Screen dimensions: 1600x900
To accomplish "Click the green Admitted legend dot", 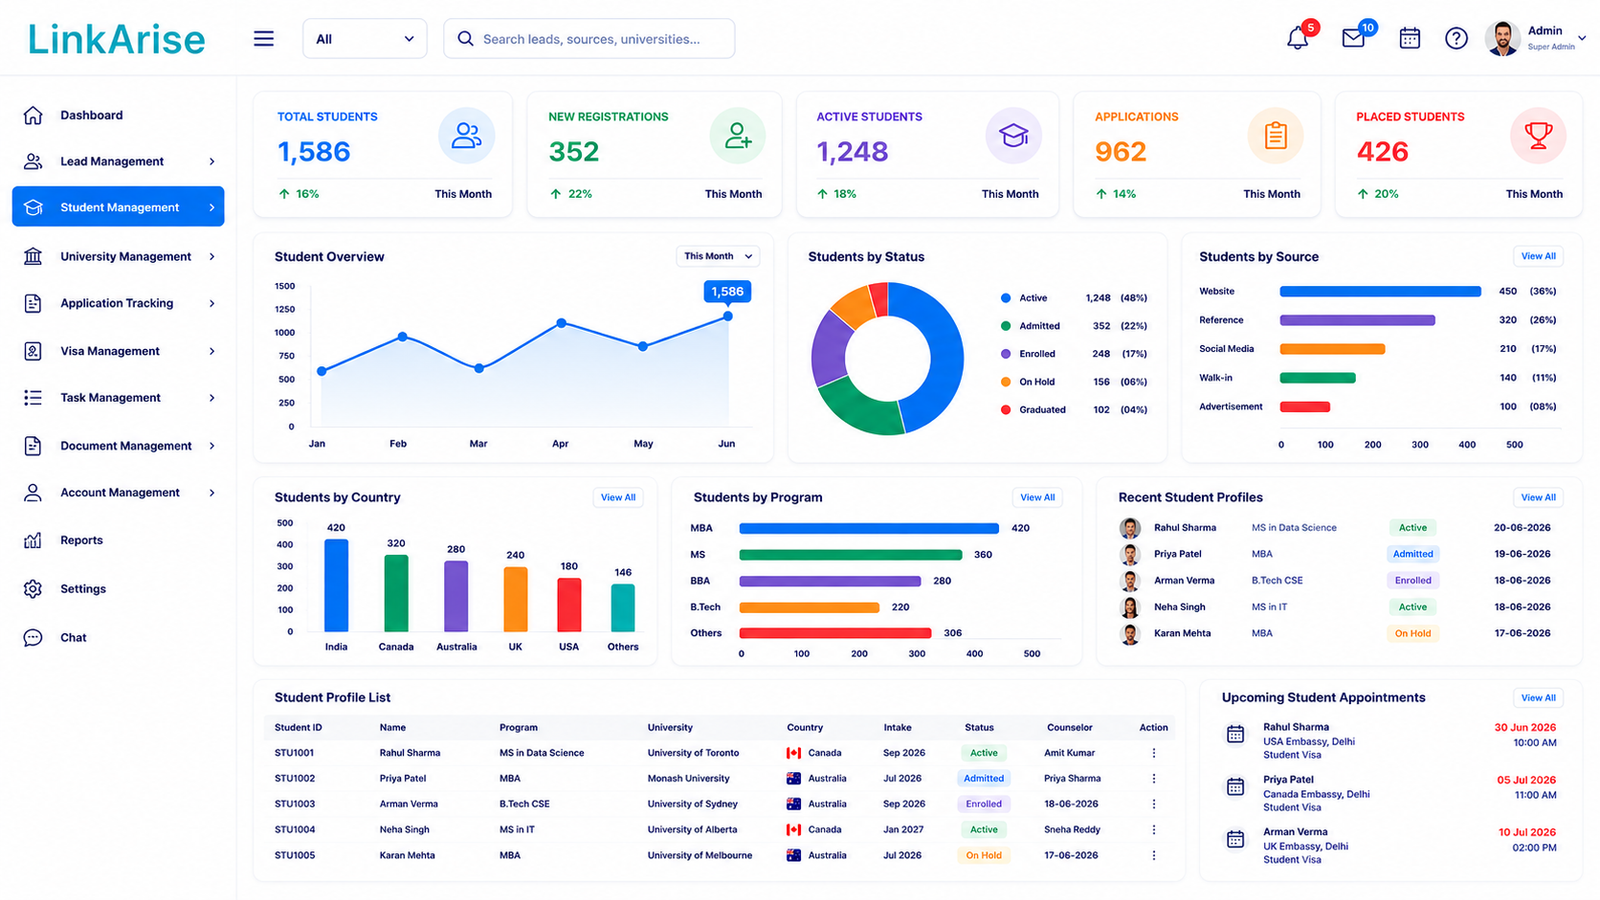I will (1005, 326).
